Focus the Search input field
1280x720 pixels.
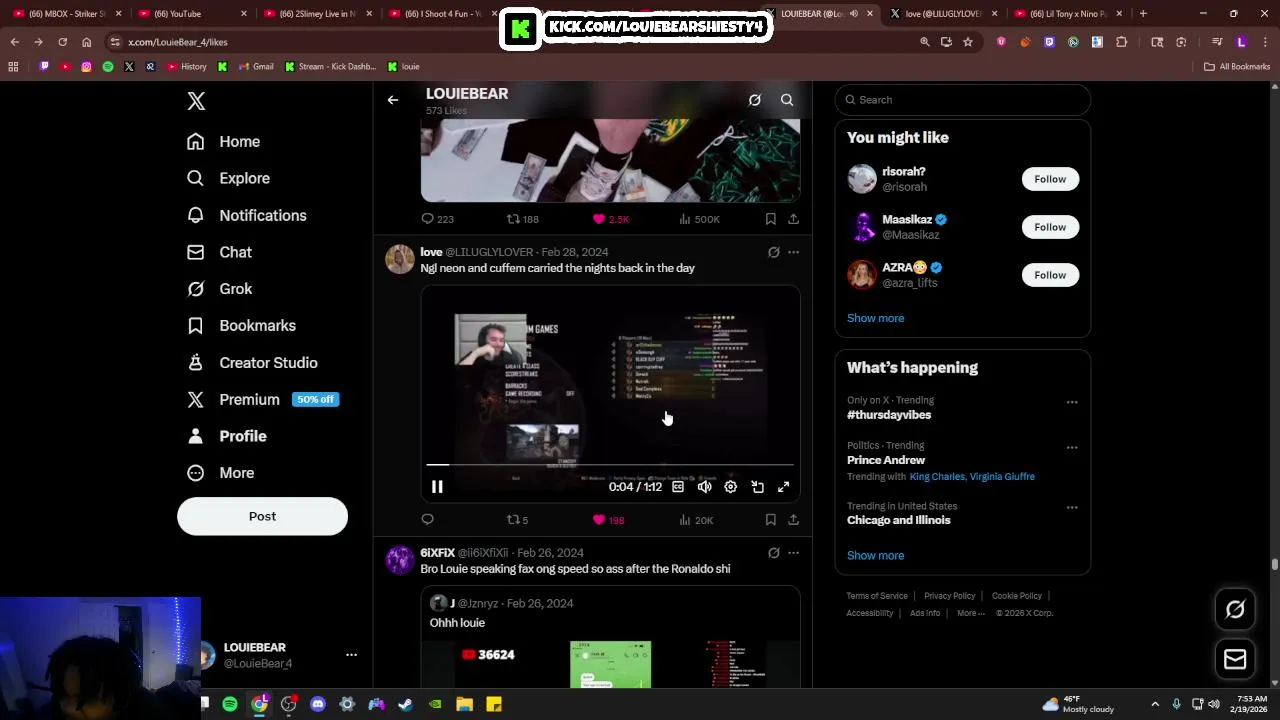962,100
